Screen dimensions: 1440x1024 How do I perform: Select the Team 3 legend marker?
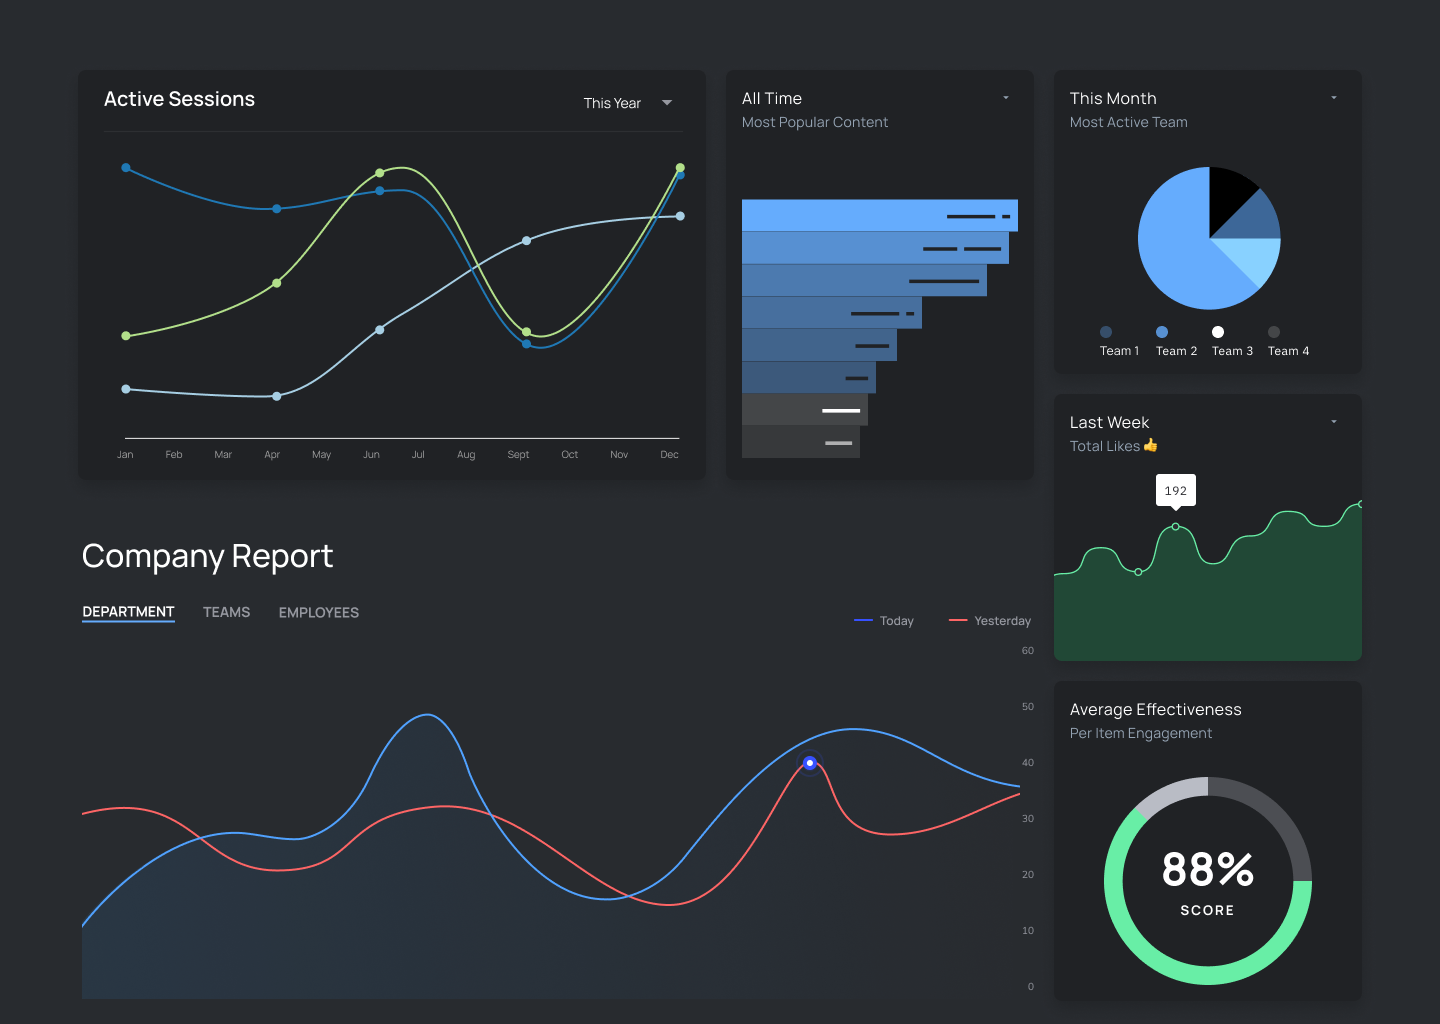1217,332
